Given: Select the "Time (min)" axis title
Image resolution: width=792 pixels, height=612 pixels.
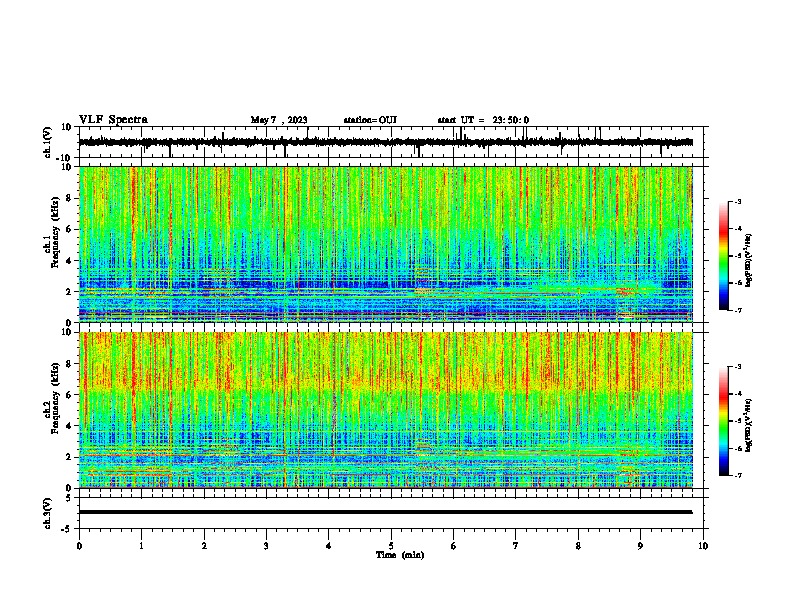Looking at the screenshot, I should pyautogui.click(x=400, y=555).
